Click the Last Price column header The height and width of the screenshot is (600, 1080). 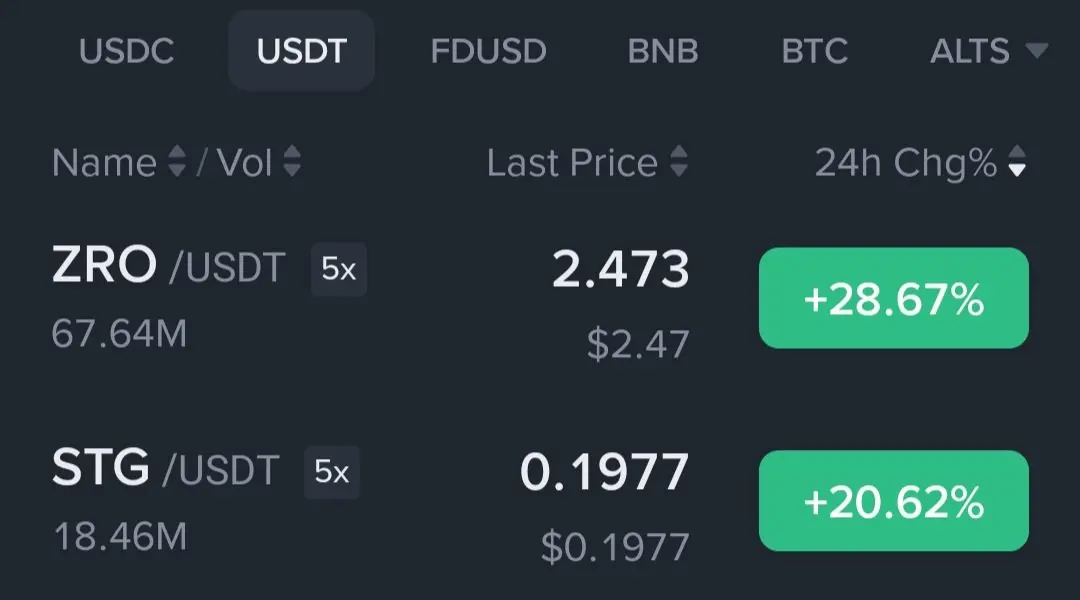(x=572, y=163)
